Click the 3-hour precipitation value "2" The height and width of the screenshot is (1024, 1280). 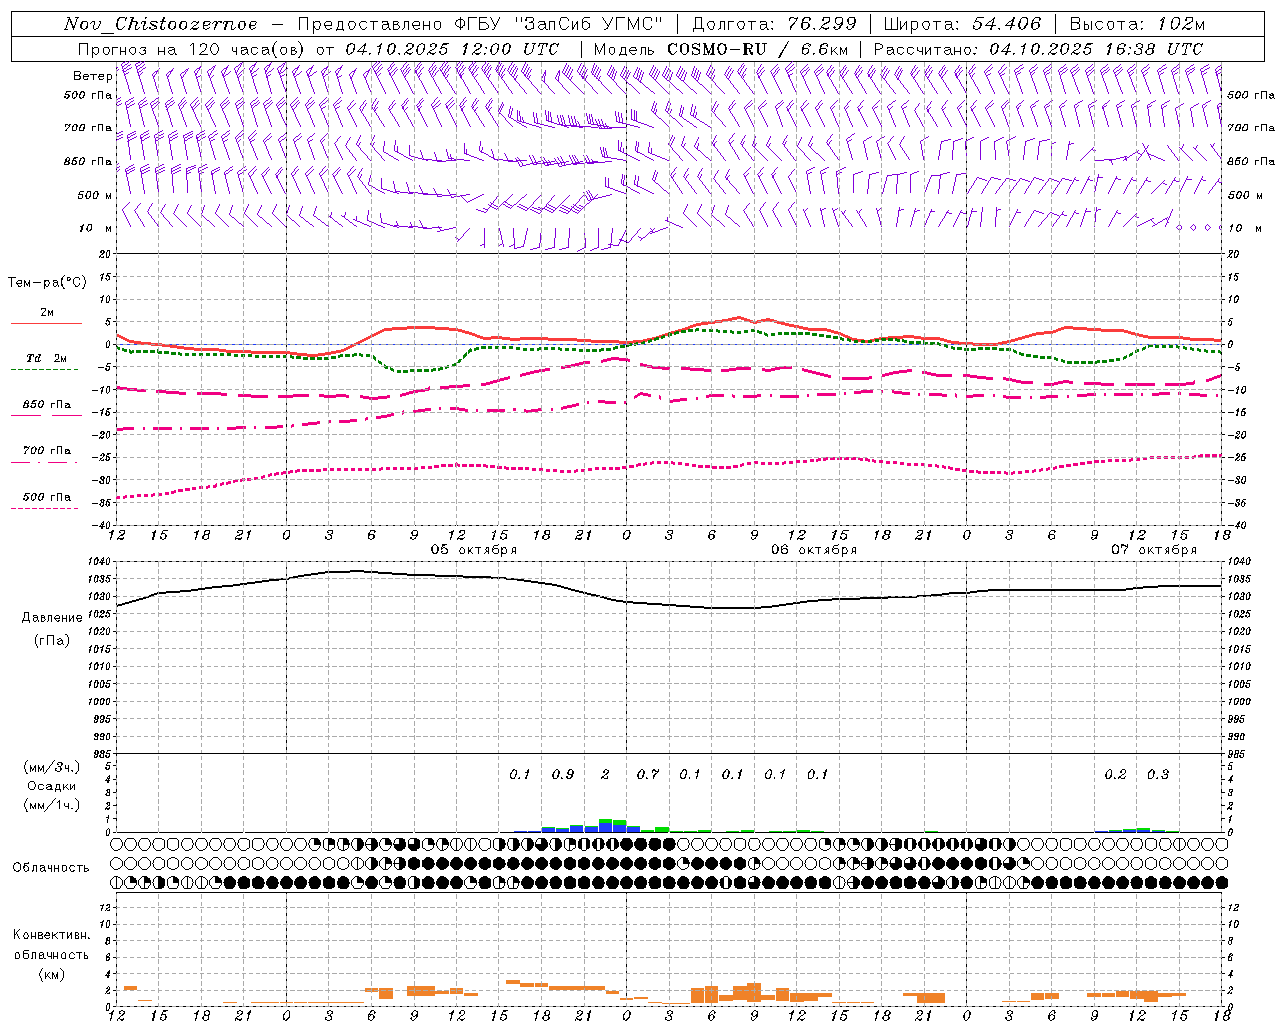point(605,774)
